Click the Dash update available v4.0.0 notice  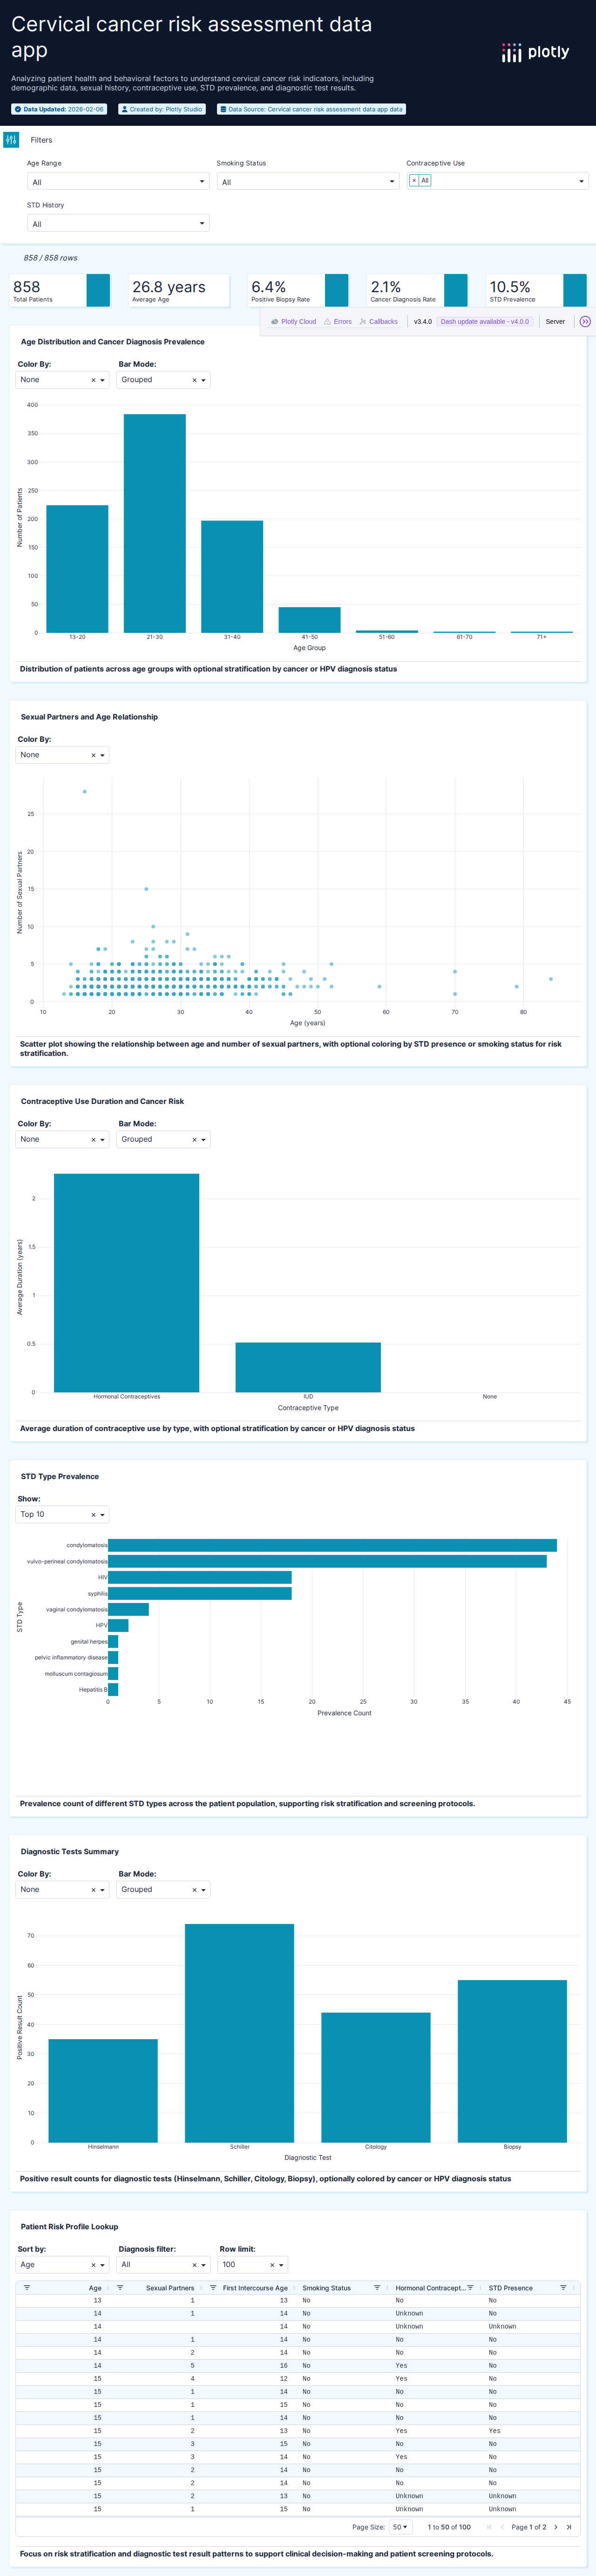[x=485, y=322]
